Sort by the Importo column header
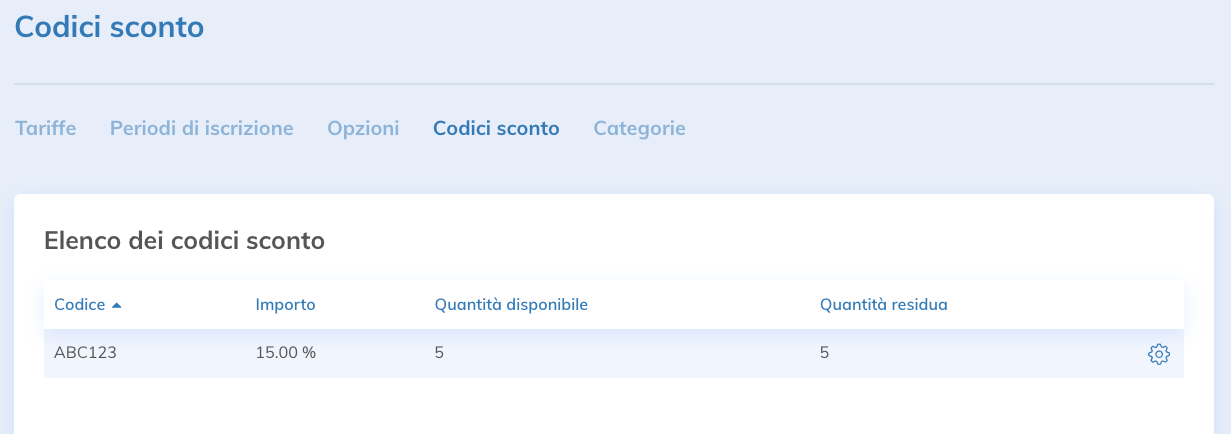1231x434 pixels. pos(285,304)
